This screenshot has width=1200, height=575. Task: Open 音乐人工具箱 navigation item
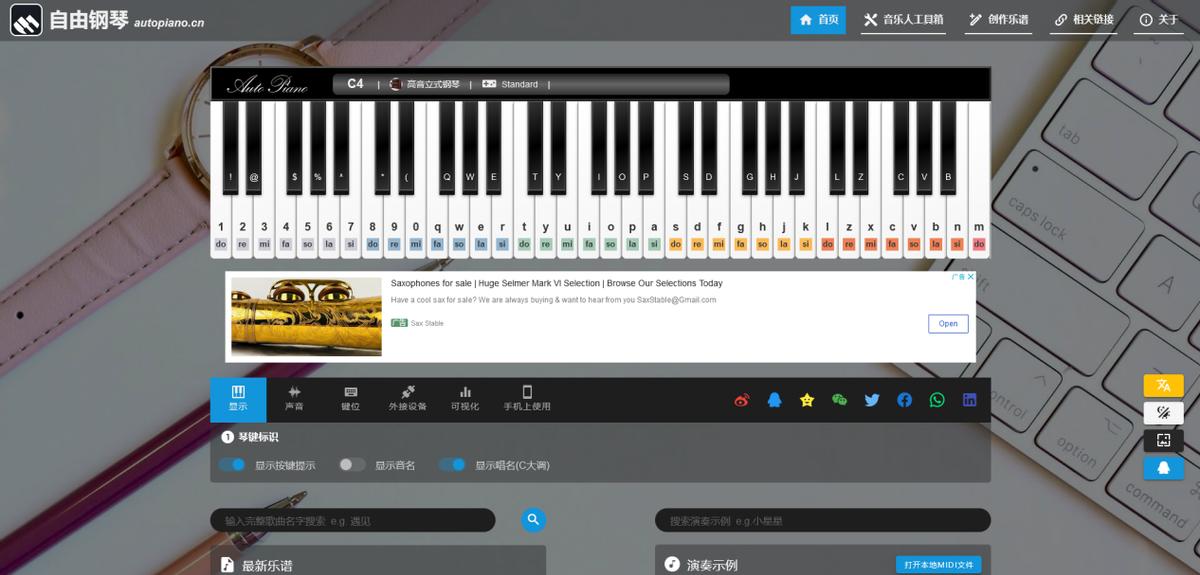click(x=904, y=19)
